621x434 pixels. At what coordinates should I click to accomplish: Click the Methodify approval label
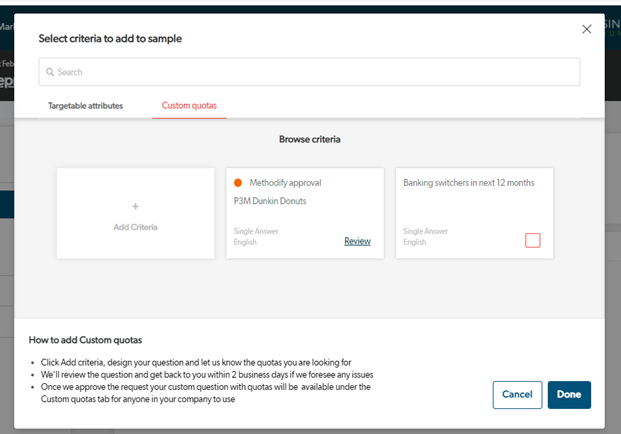click(285, 183)
